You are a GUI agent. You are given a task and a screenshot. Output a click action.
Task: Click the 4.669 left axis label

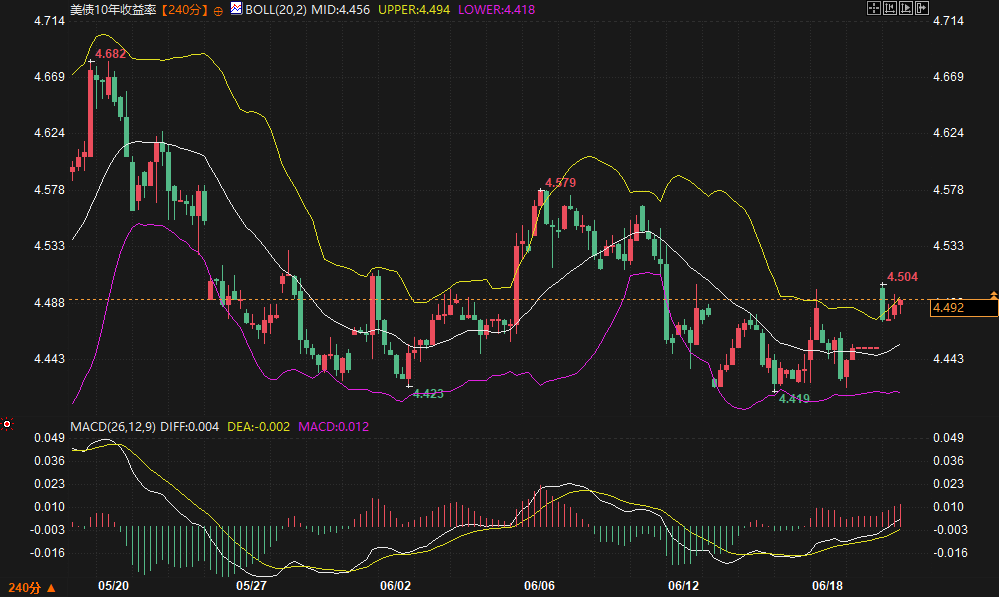coord(49,77)
